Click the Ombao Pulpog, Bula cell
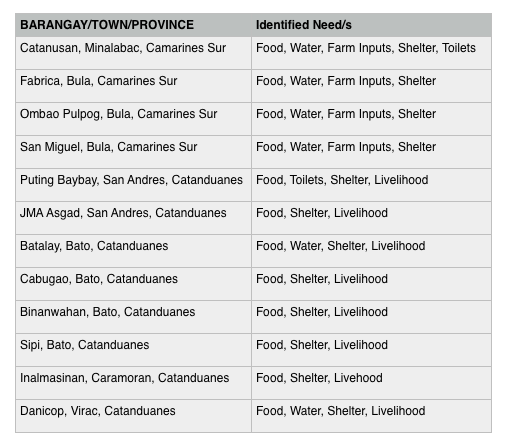This screenshot has width=506, height=446. click(133, 119)
